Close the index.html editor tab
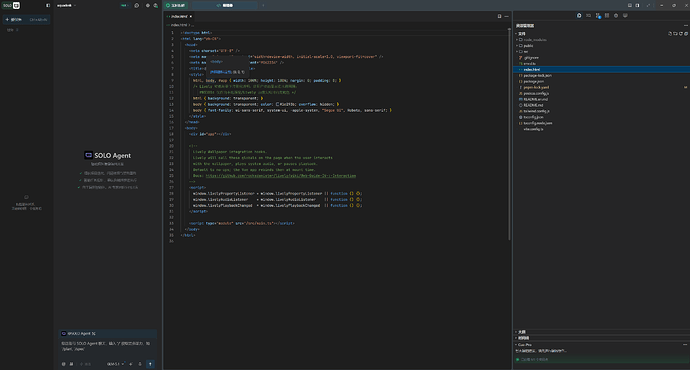This screenshot has height=370, width=690. 191,16
